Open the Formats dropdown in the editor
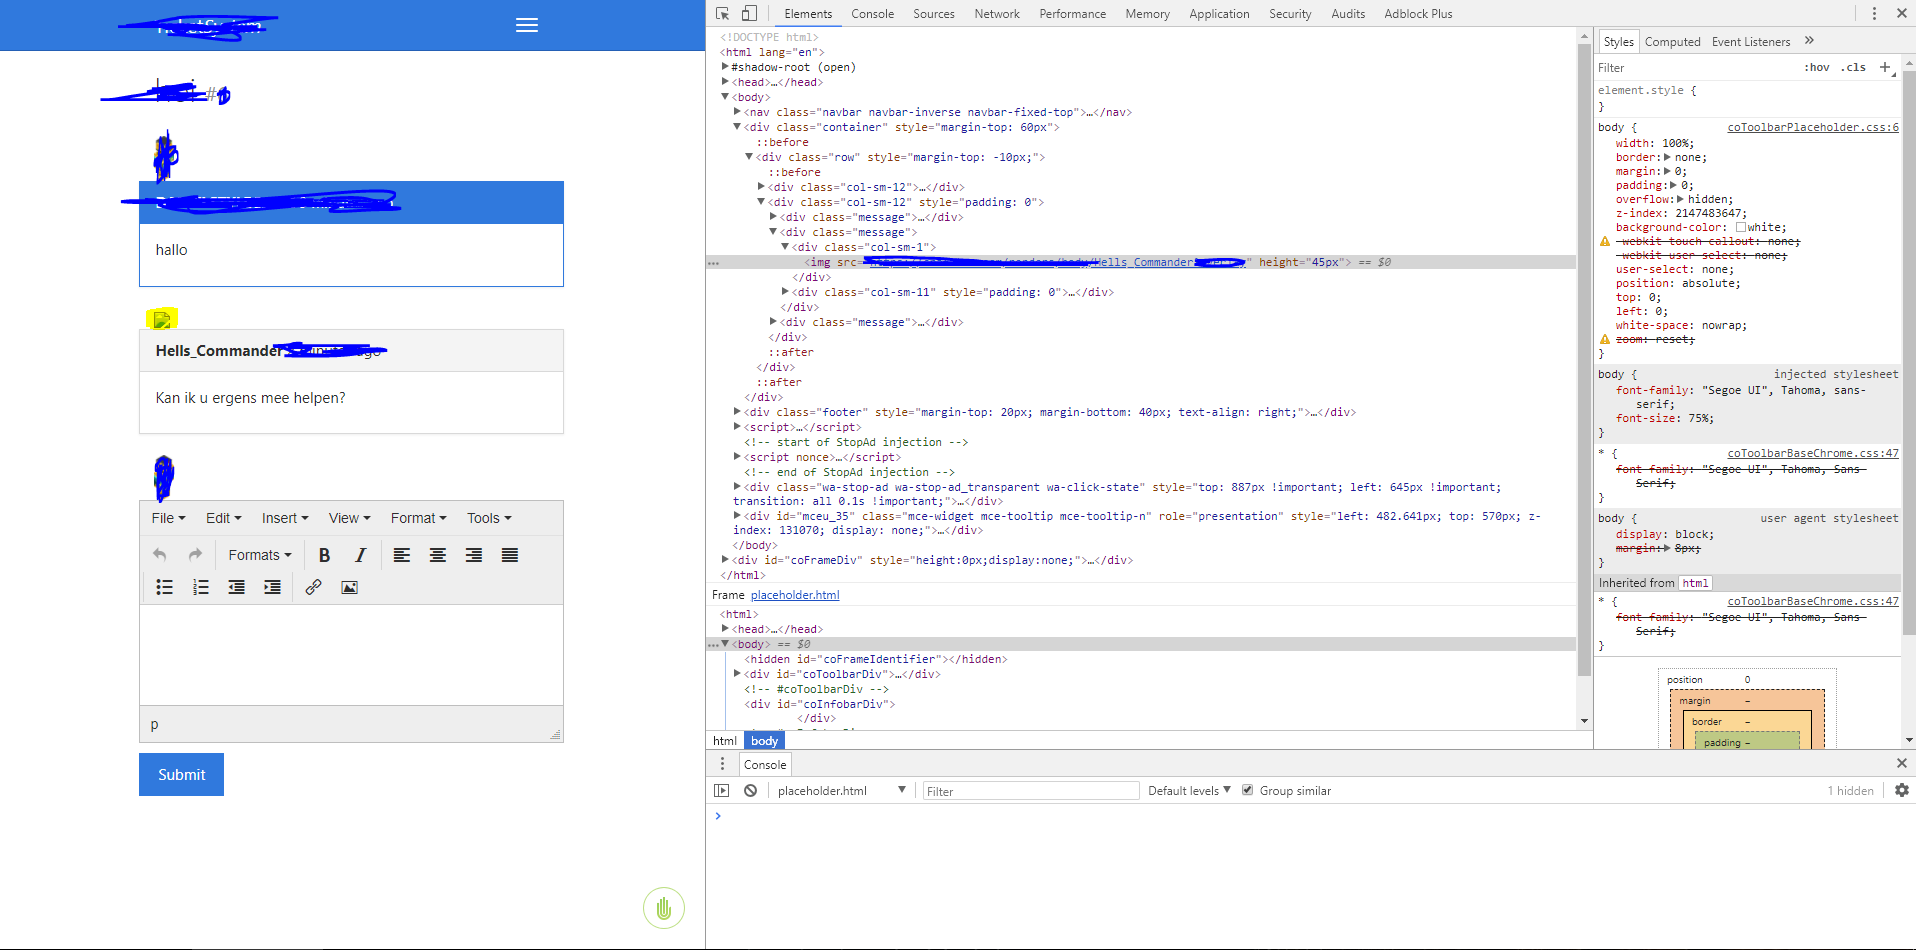1916x950 pixels. pos(259,554)
